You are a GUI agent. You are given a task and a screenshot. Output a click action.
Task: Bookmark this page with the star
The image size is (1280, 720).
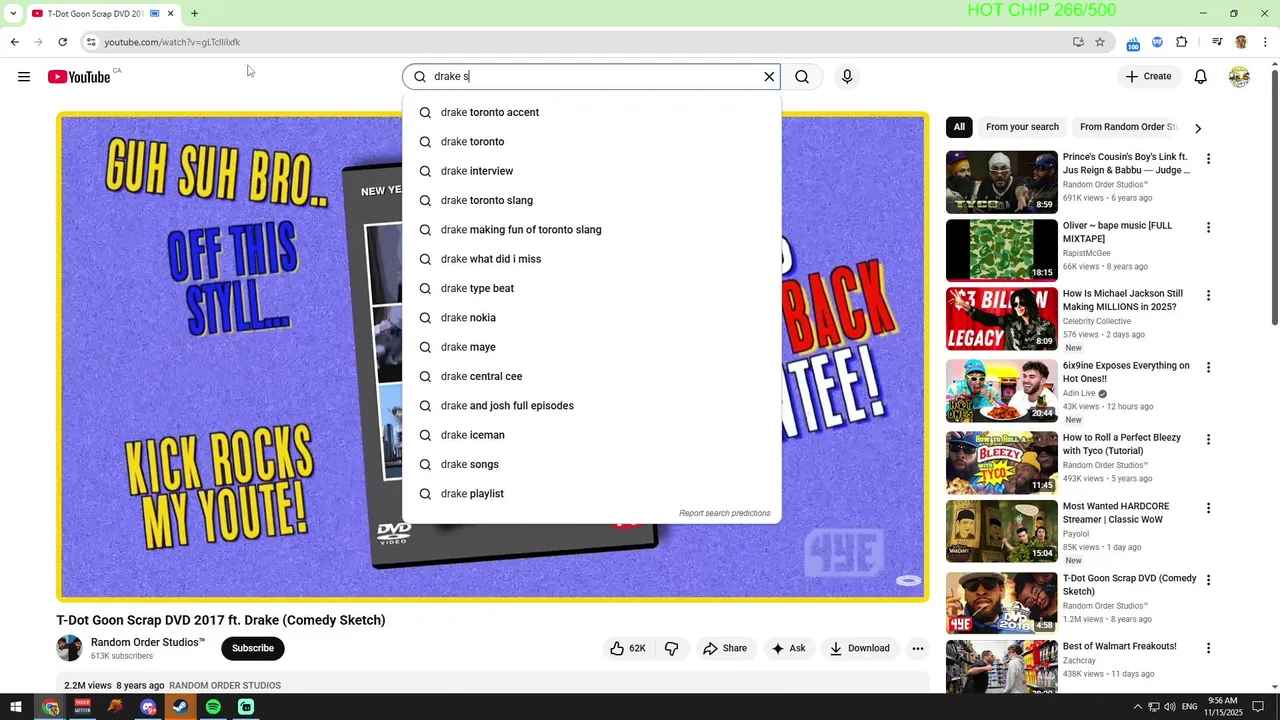(1100, 42)
